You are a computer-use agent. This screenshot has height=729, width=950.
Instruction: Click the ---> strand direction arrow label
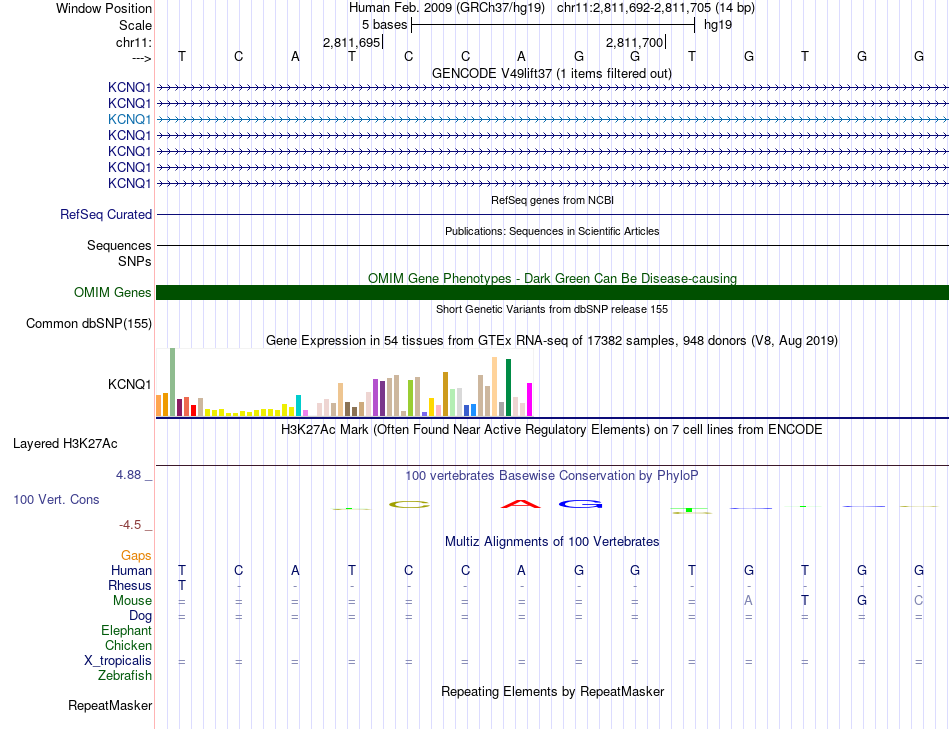click(141, 58)
